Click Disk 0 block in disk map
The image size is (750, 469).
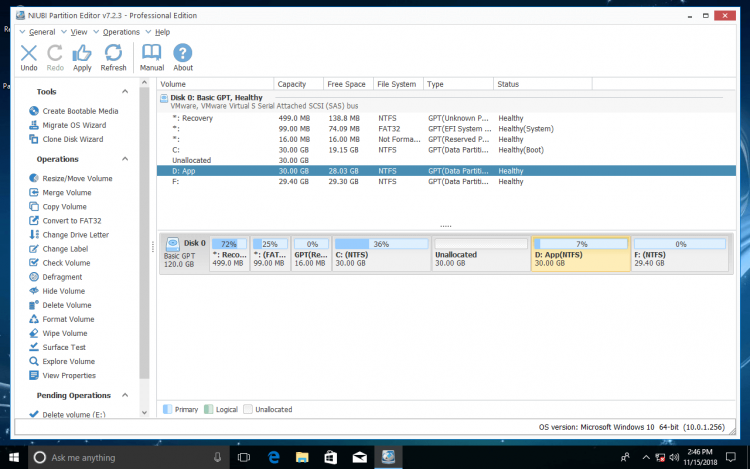click(x=185, y=253)
